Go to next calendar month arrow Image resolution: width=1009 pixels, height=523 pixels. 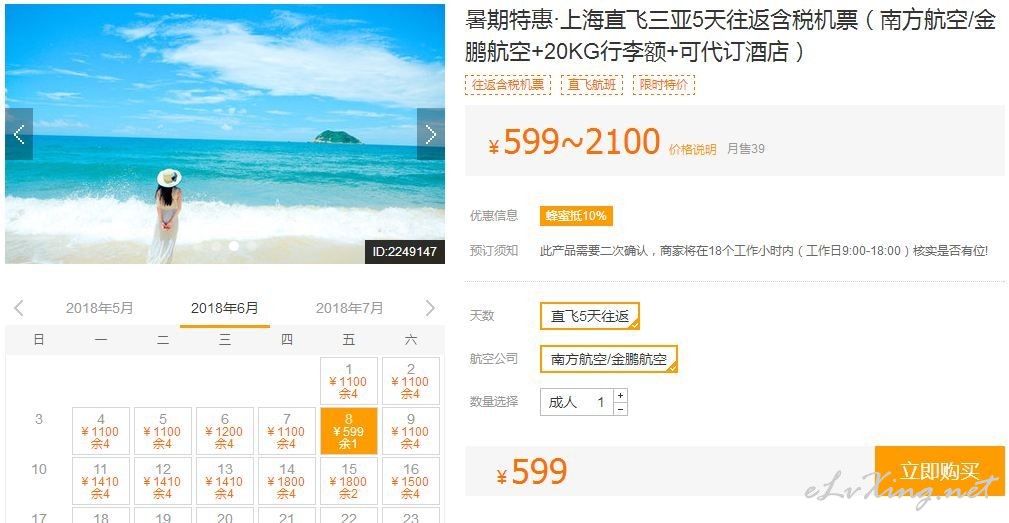pos(430,308)
